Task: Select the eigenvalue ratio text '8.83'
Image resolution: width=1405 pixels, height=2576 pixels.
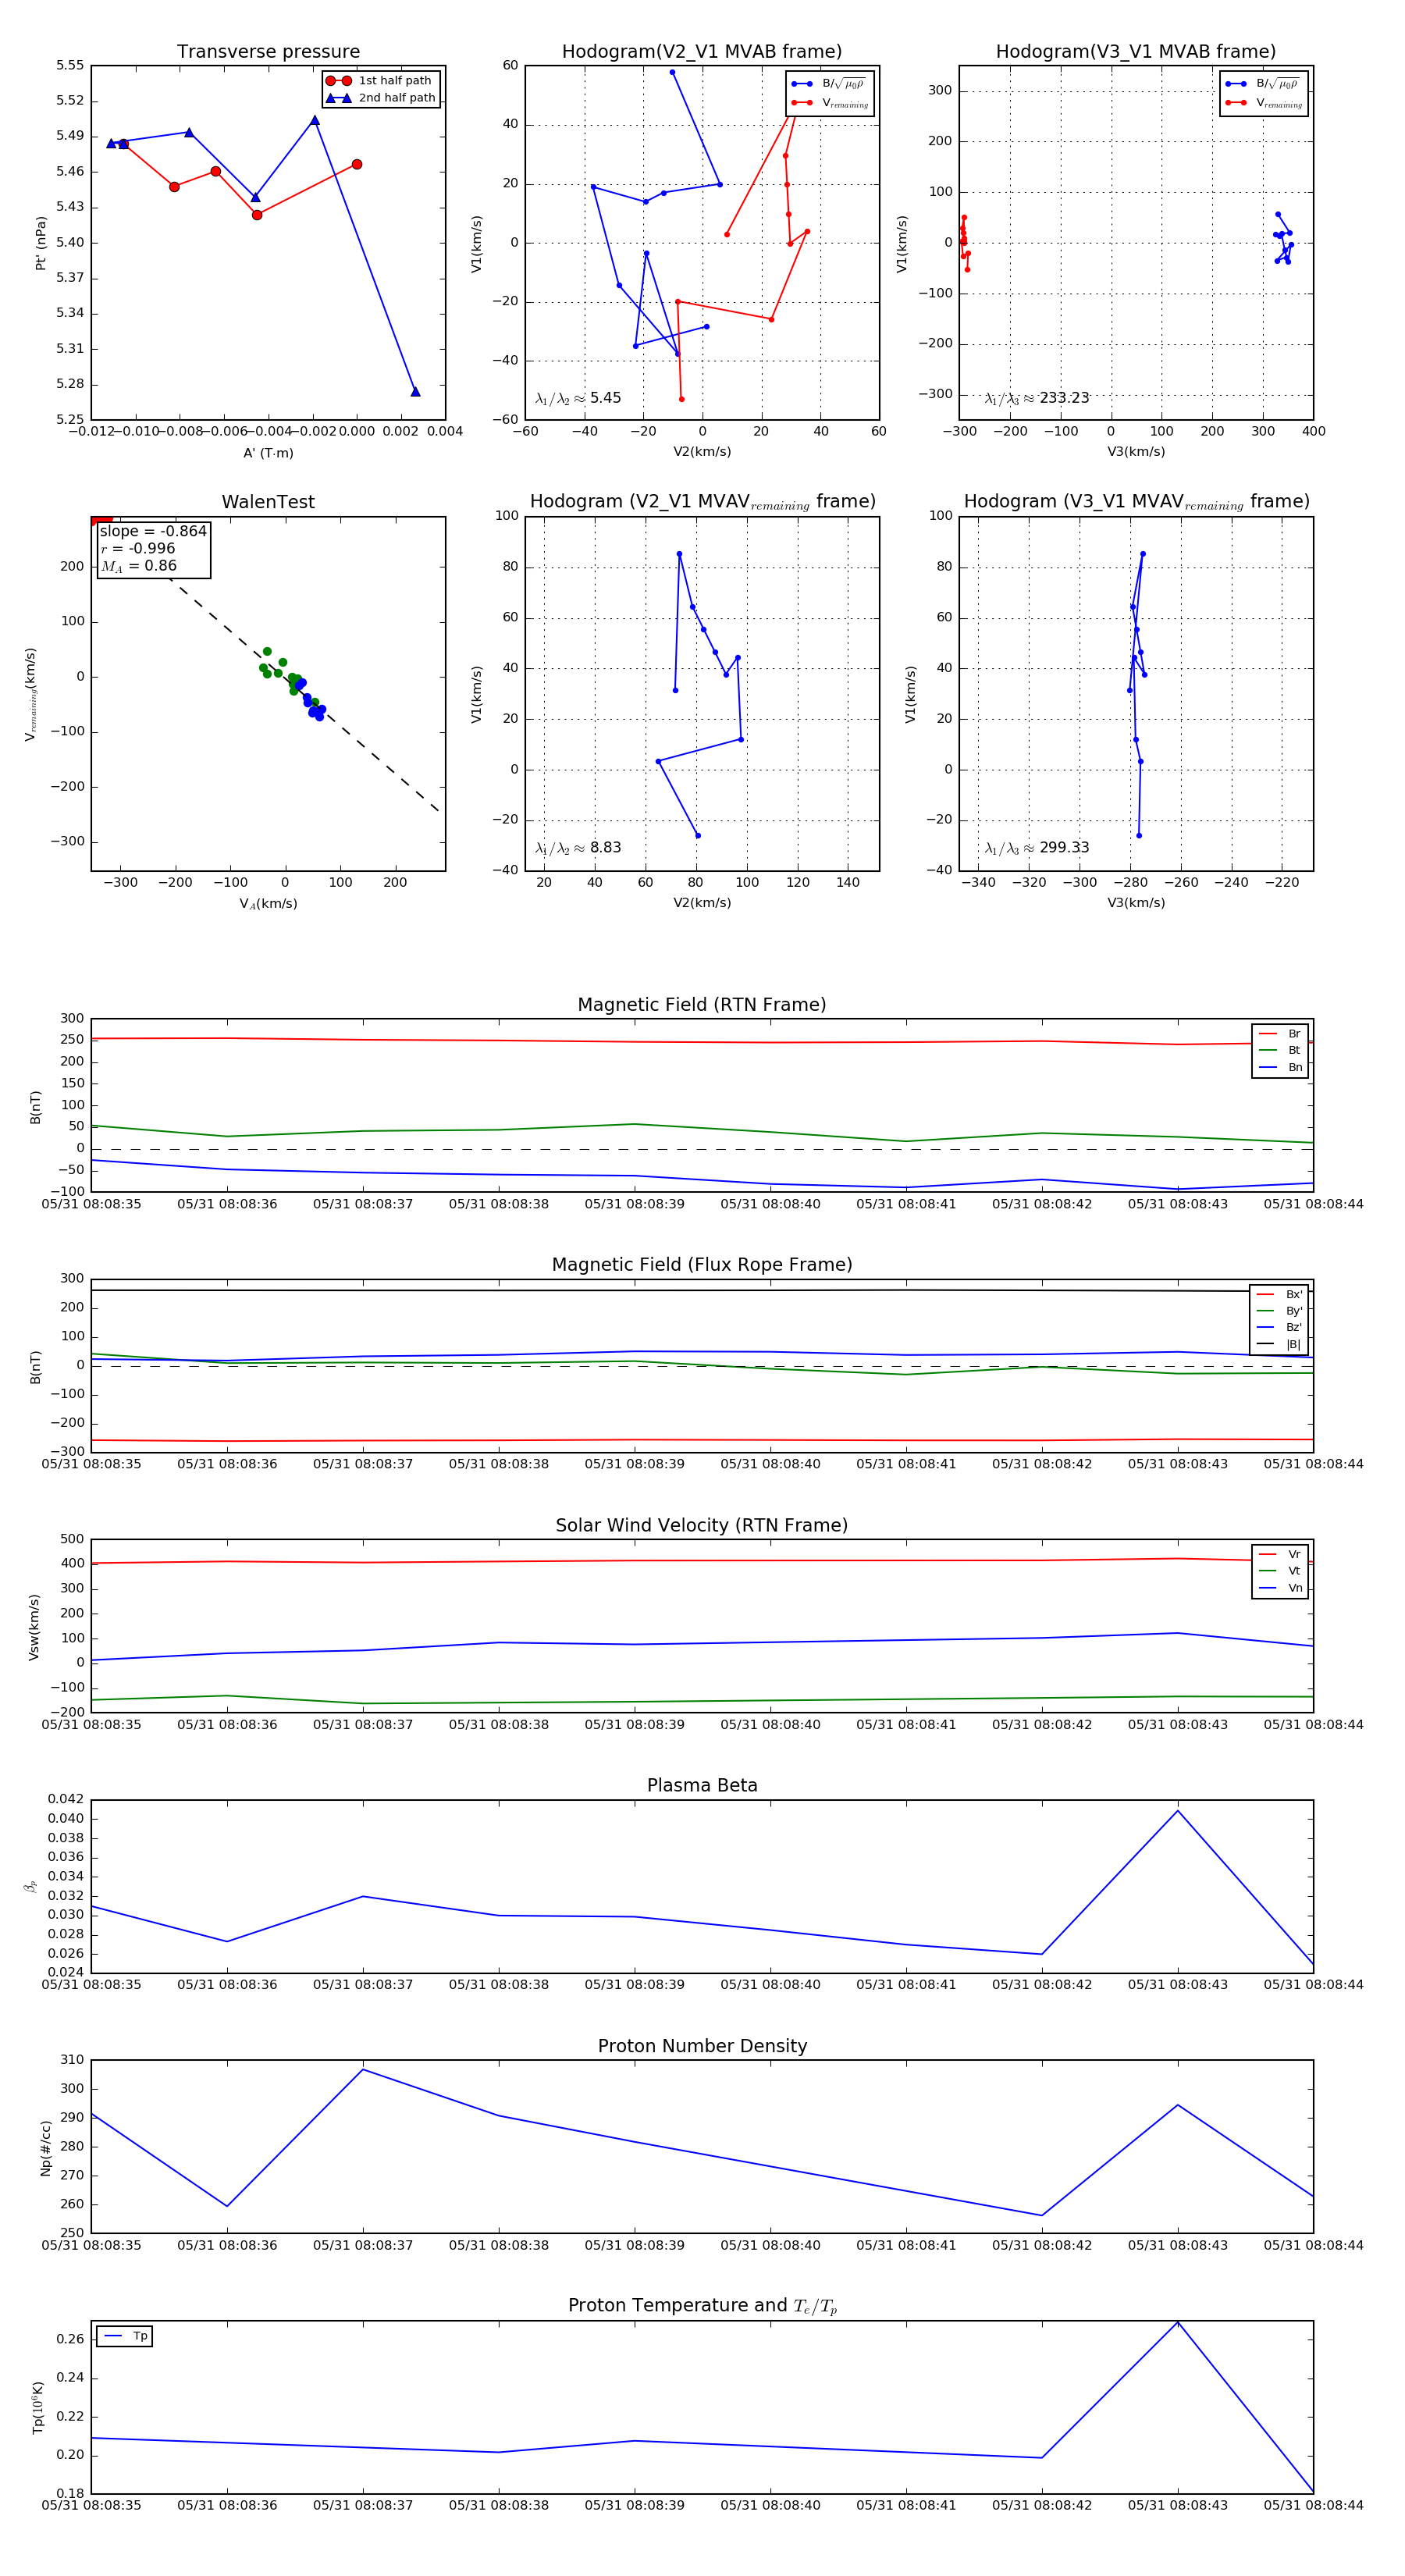Action: click(605, 848)
